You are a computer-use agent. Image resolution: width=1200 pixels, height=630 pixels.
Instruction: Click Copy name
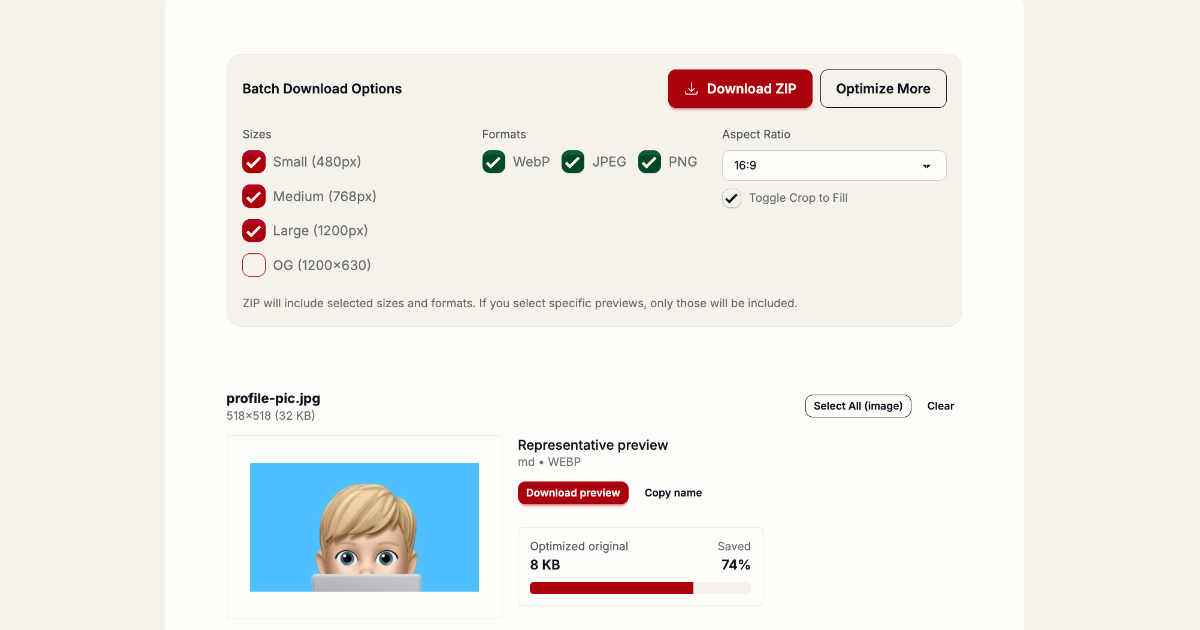(673, 493)
